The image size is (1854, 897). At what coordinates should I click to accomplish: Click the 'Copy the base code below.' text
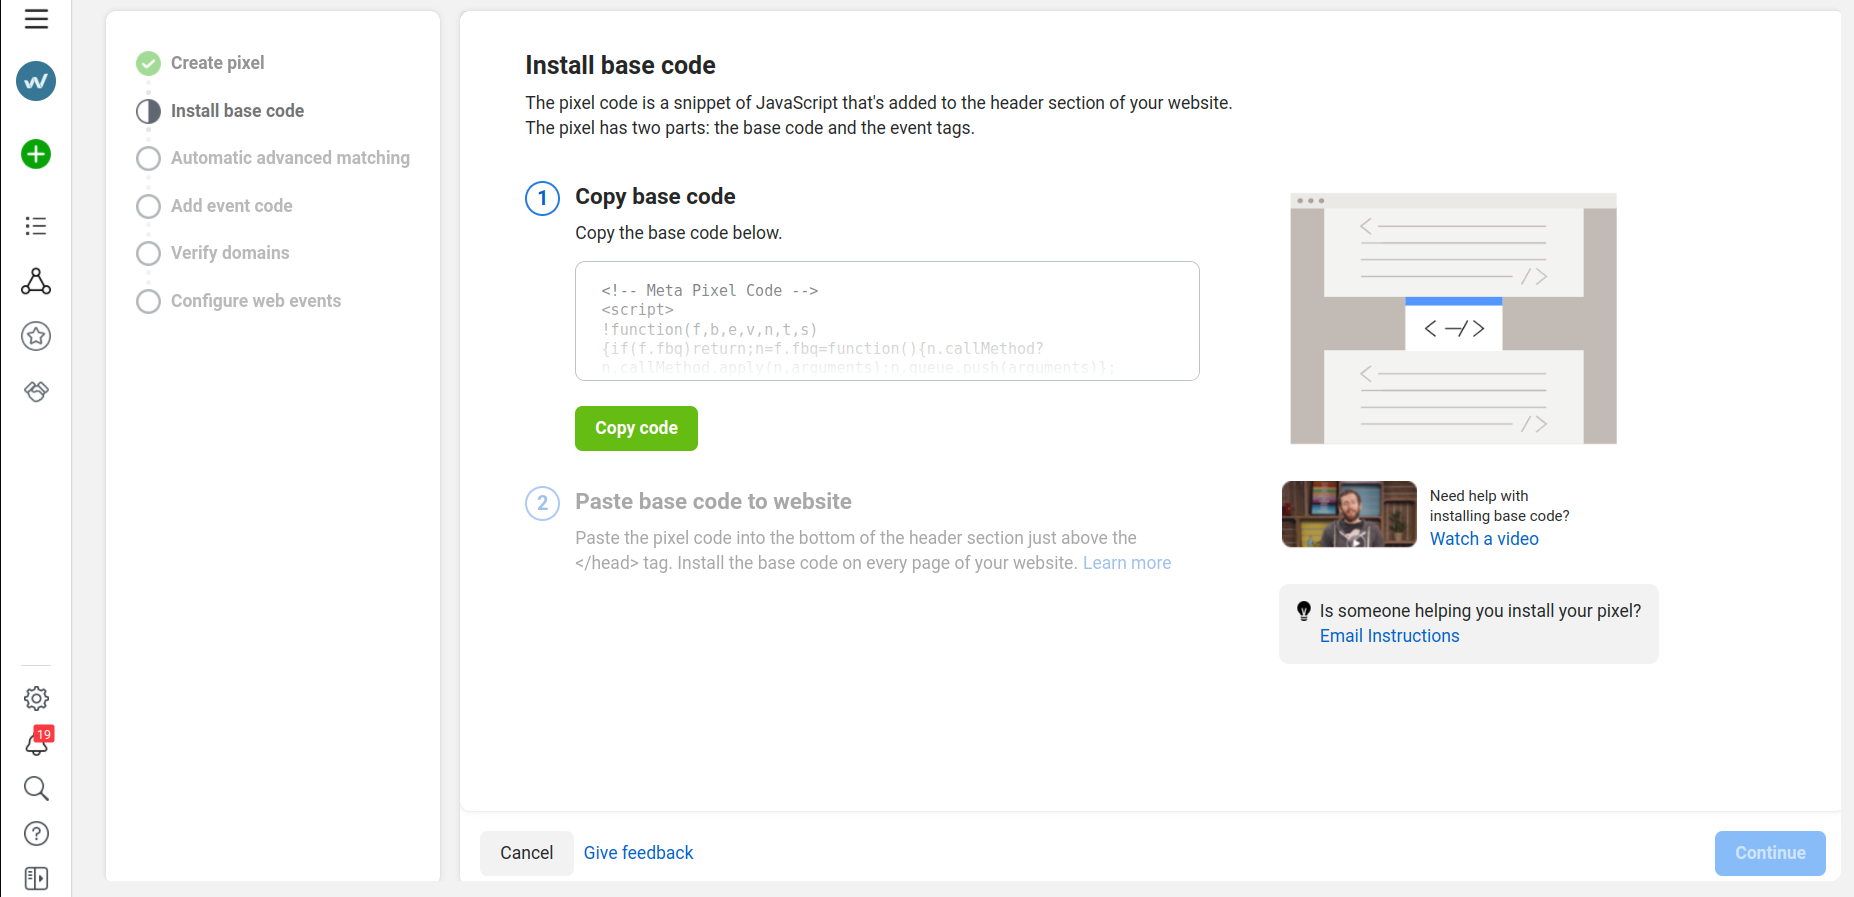pos(678,233)
